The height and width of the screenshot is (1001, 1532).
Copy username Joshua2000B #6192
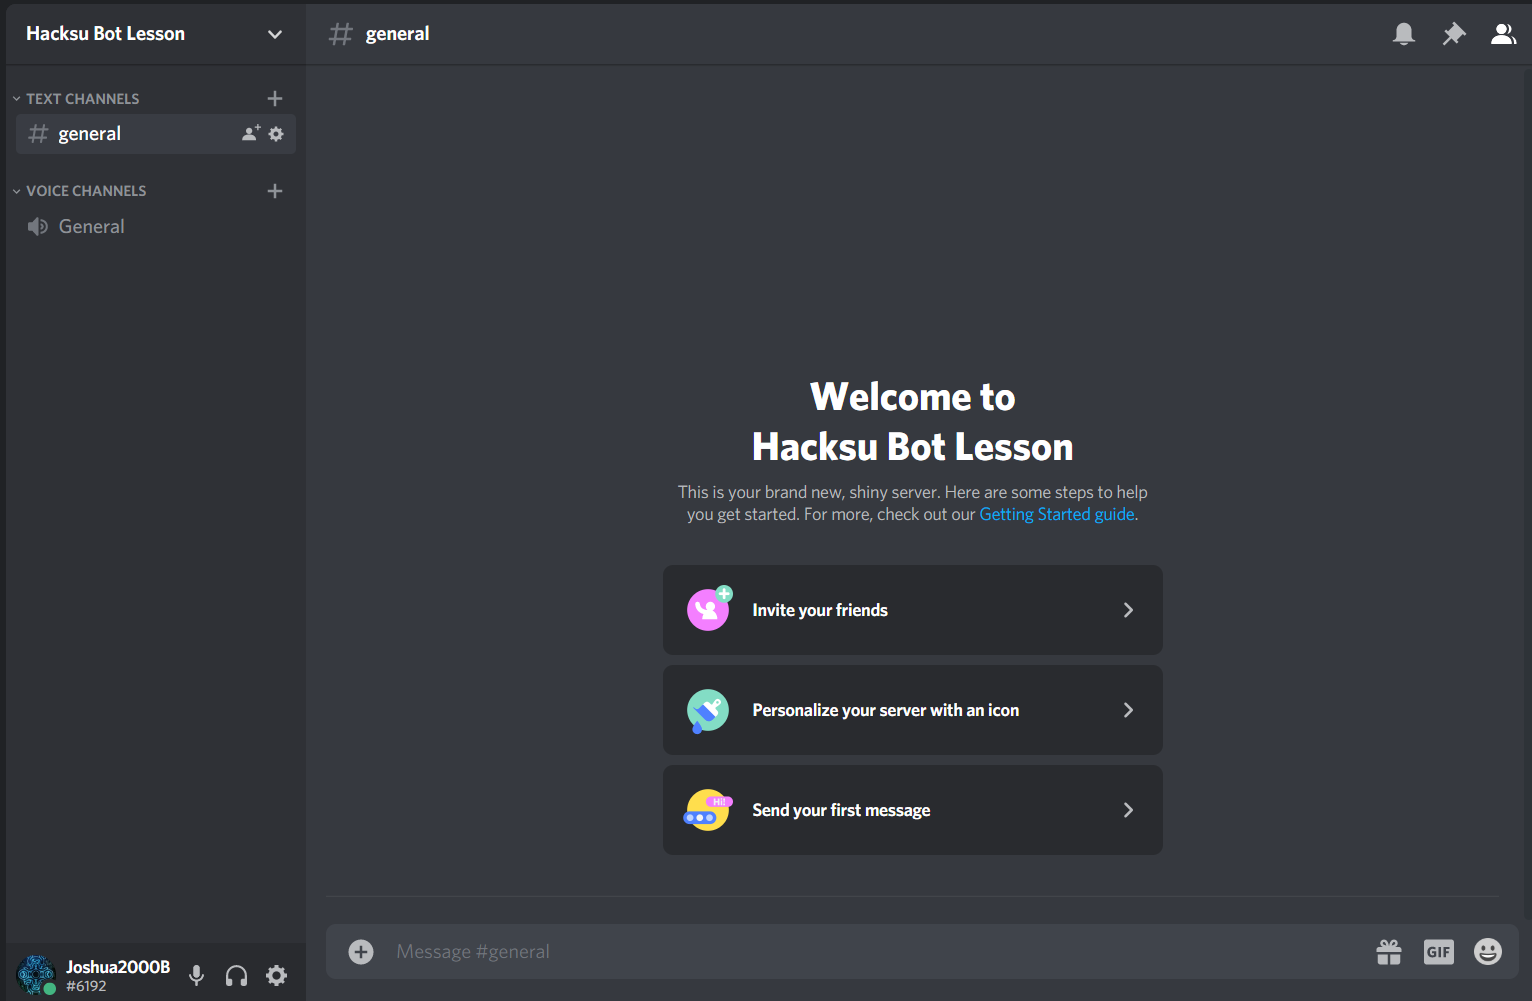click(118, 975)
